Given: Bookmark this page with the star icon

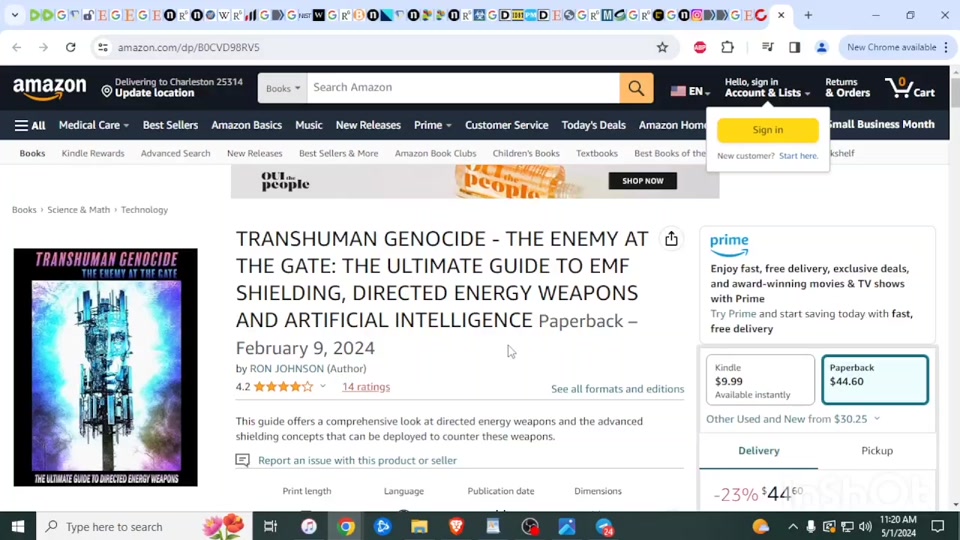Looking at the screenshot, I should tap(662, 47).
